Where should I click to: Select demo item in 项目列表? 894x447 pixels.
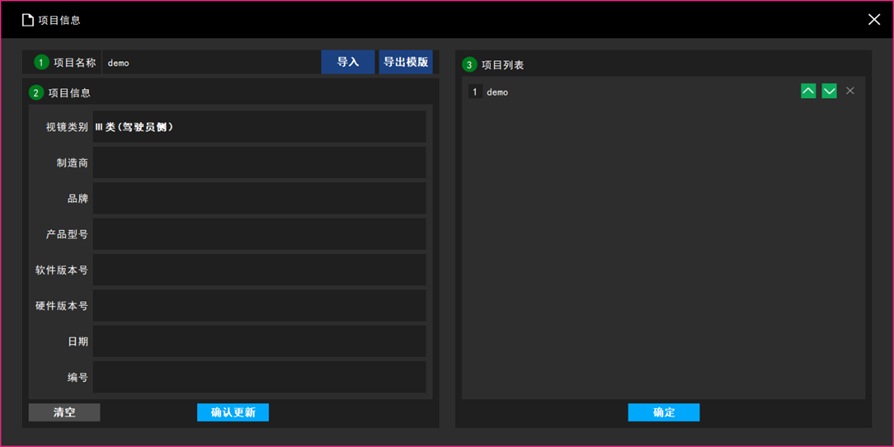(600, 92)
